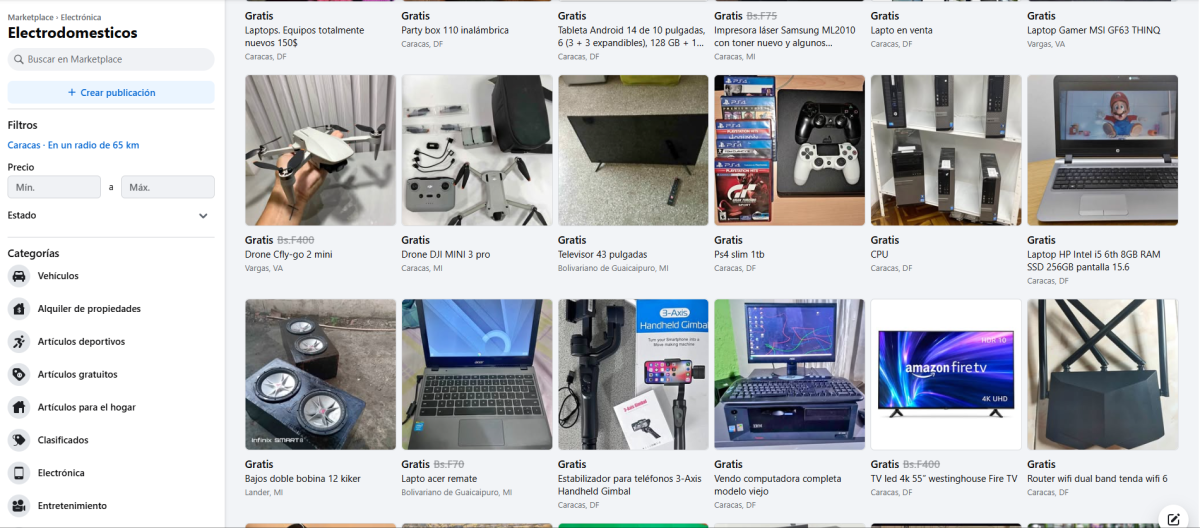Choose the Artículos gratuitos tag icon
This screenshot has width=1200, height=528.
[x=18, y=375]
